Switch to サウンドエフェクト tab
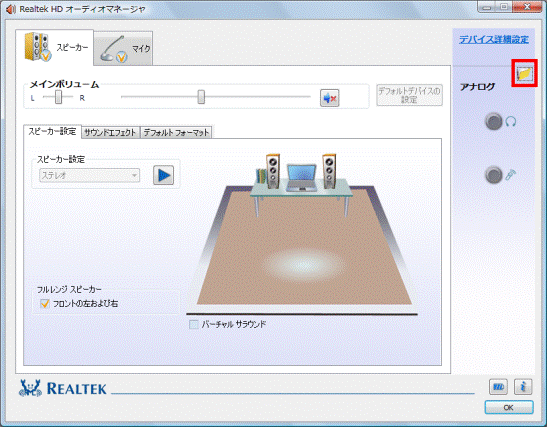 click(110, 133)
